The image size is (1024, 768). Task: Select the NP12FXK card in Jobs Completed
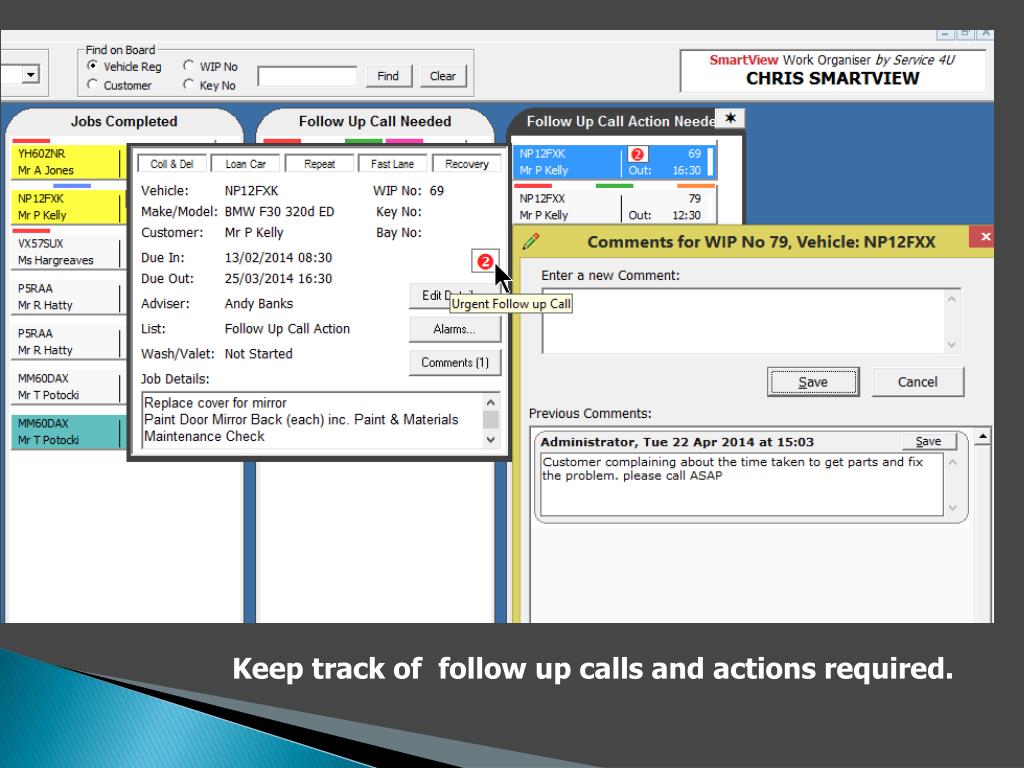[x=67, y=207]
